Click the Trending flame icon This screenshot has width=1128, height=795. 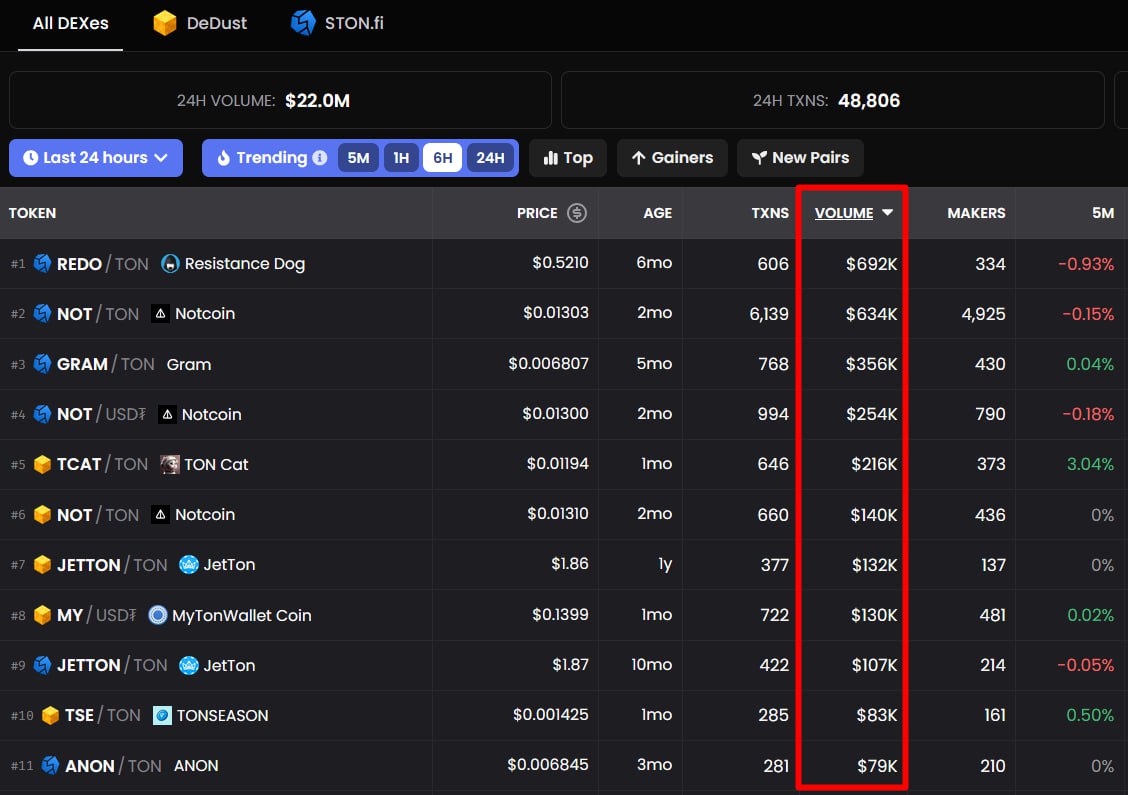(x=224, y=158)
